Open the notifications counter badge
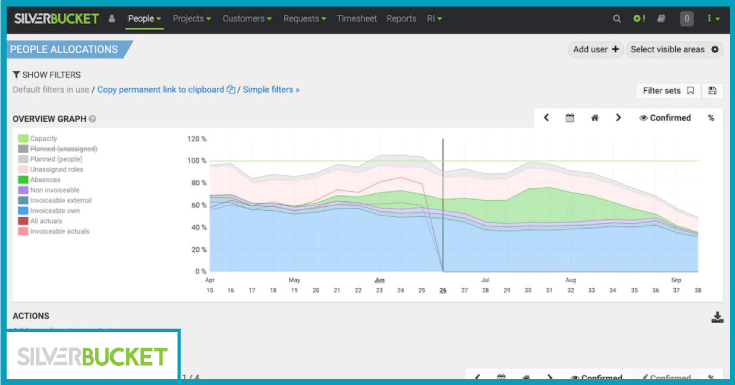 point(687,19)
